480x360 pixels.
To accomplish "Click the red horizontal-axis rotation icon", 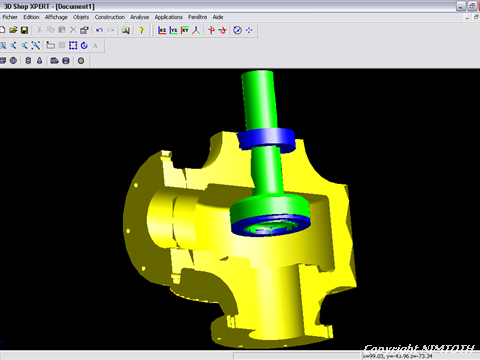I will tap(223, 30).
